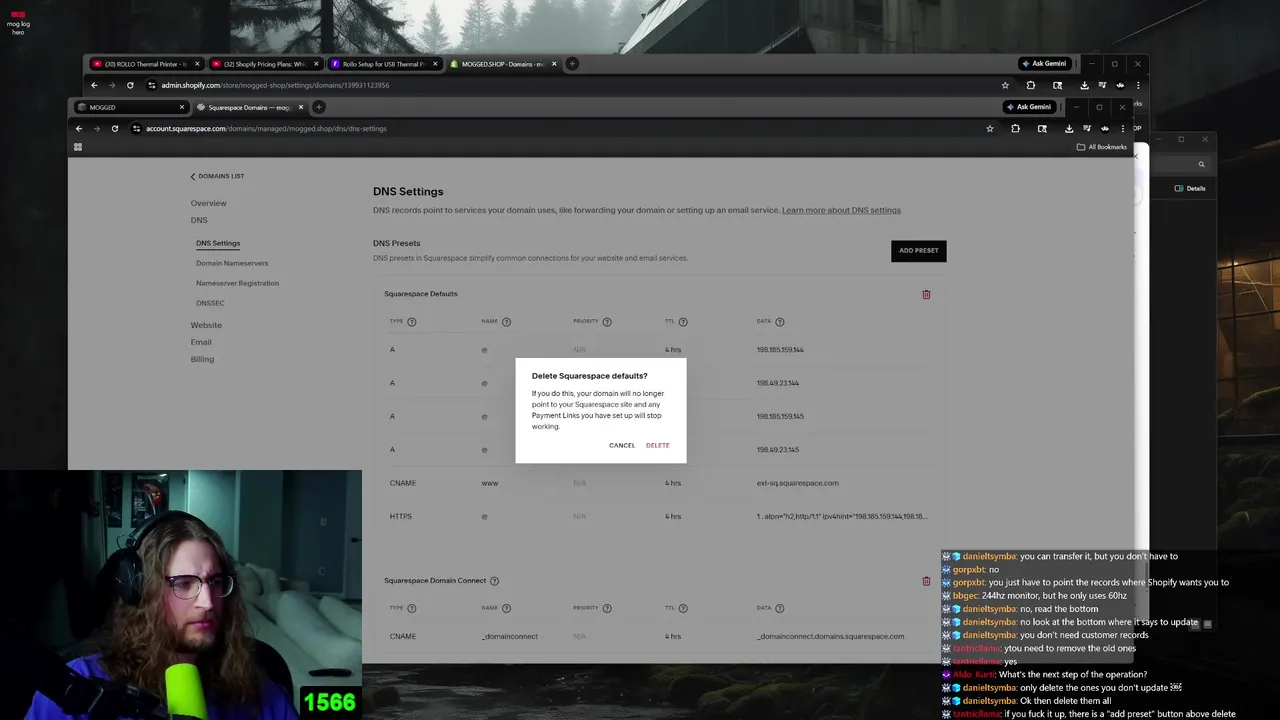Image resolution: width=1280 pixels, height=720 pixels.
Task: Show DATA column help in Squarespace Defaults
Action: (x=780, y=322)
